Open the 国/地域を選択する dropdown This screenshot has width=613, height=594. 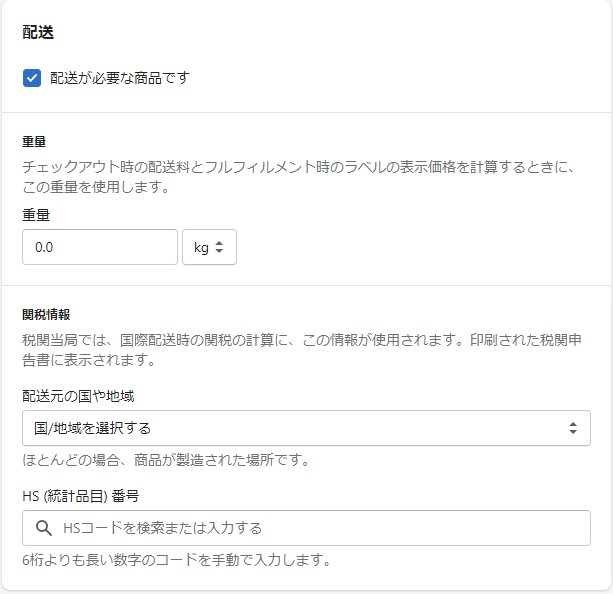305,428
